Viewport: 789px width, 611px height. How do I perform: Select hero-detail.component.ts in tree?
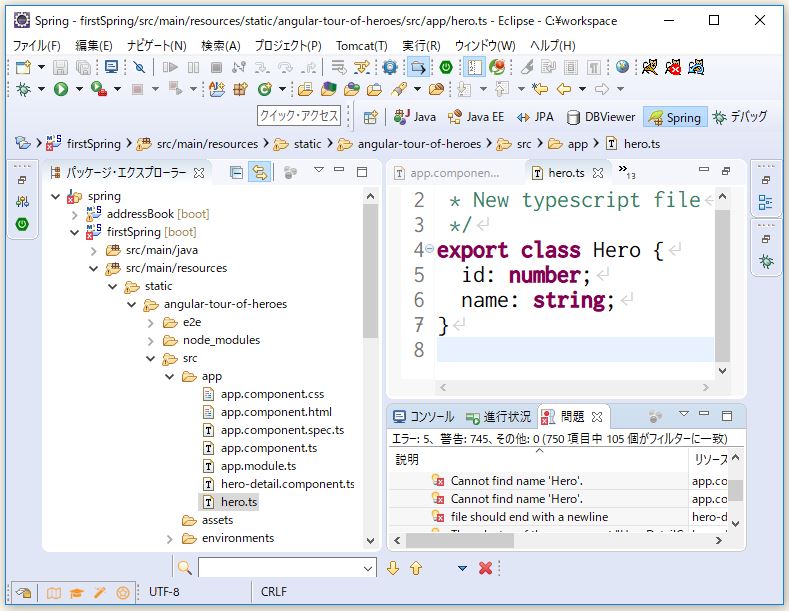[x=287, y=484]
